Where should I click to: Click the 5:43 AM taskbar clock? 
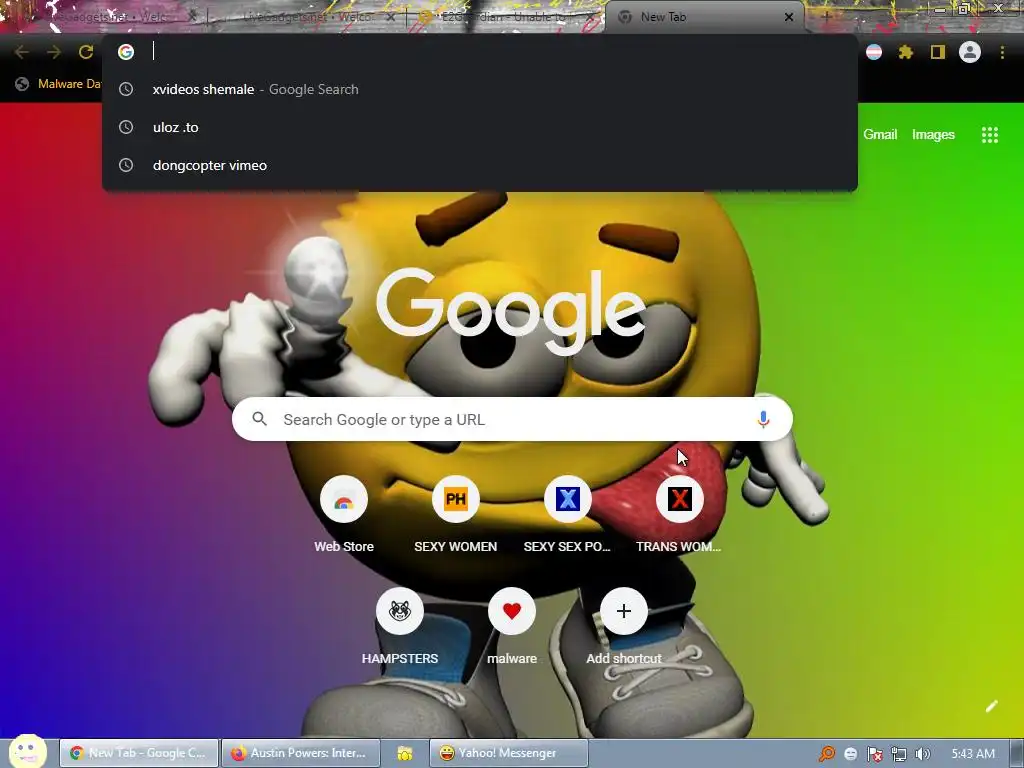[973, 754]
